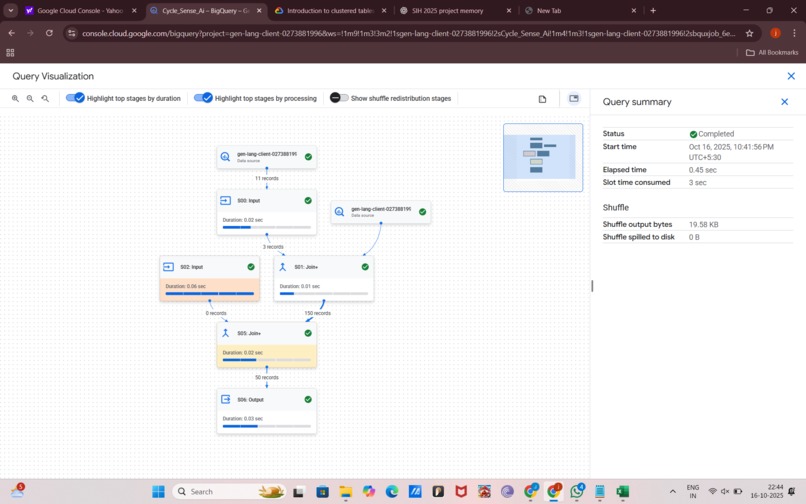Image resolution: width=806 pixels, height=504 pixels.
Task: Click the Shuffle spilled to disk value 0 B
Action: 694,237
